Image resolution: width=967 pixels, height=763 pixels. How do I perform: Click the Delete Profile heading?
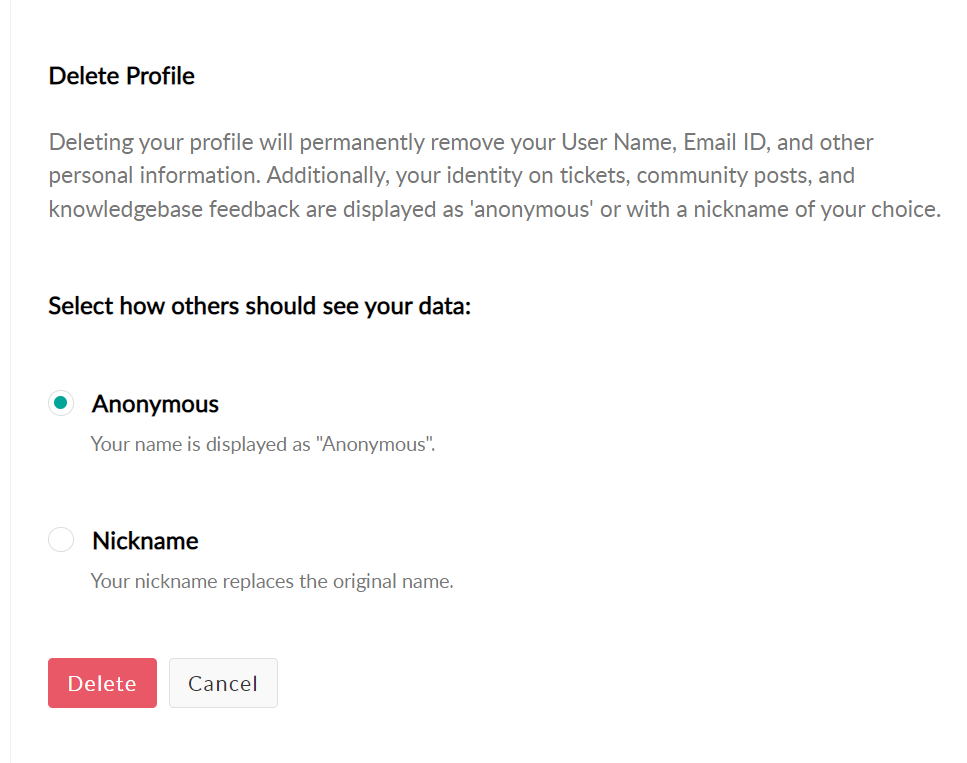click(x=121, y=76)
